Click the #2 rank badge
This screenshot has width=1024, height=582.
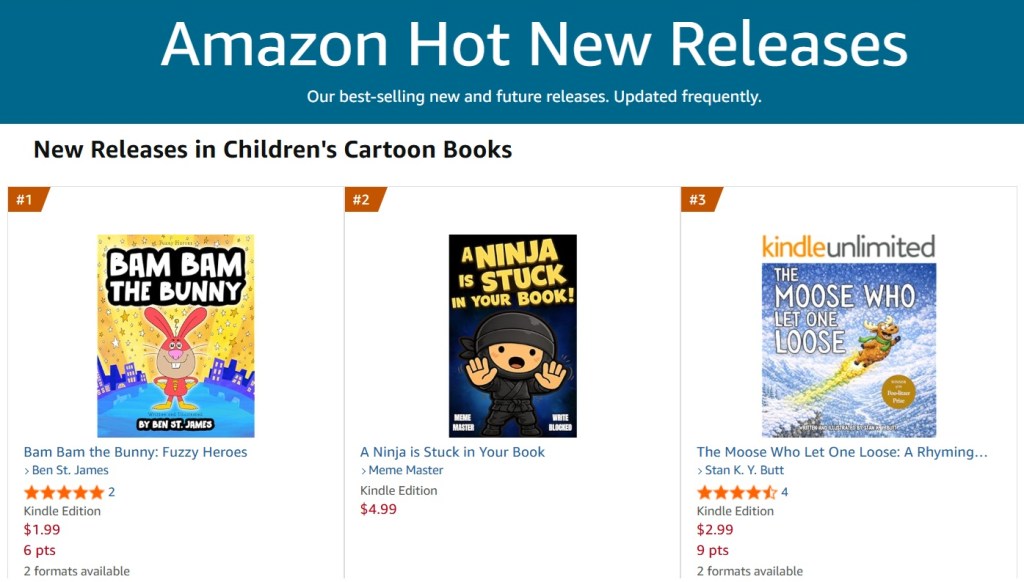pos(362,200)
